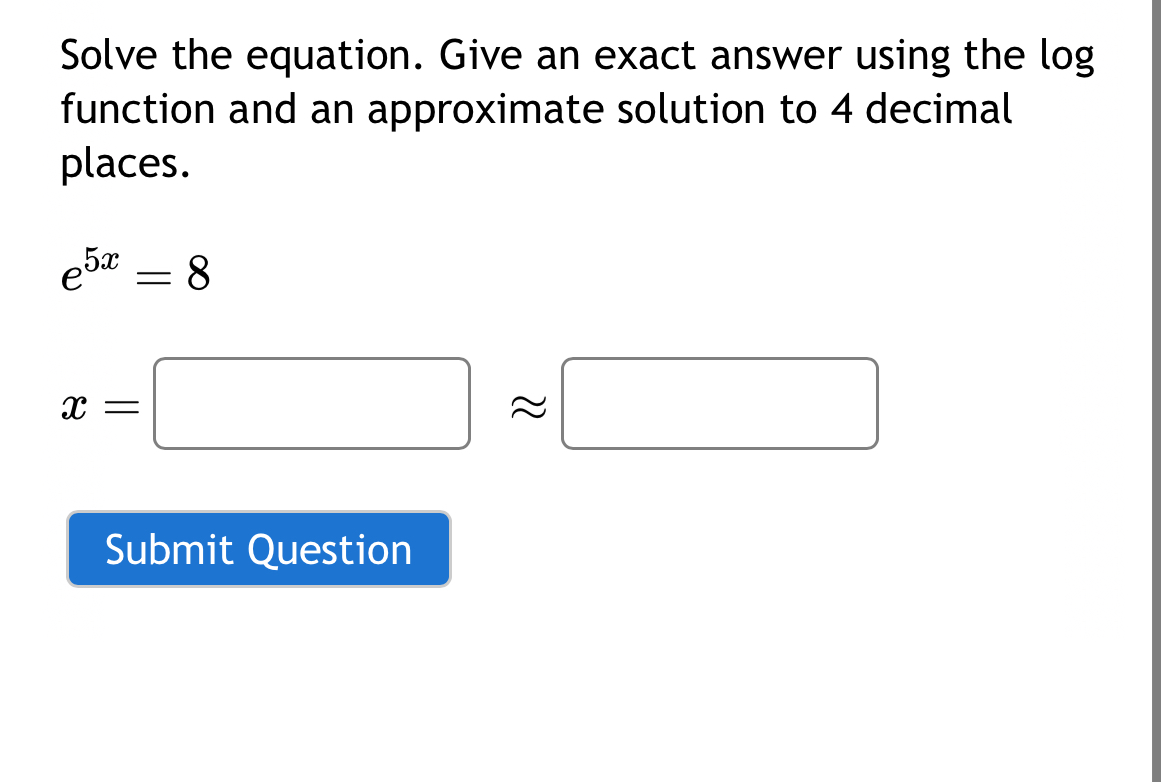This screenshot has height=782, width=1170.
Task: Focus the field following the approximation symbol
Action: pos(718,404)
